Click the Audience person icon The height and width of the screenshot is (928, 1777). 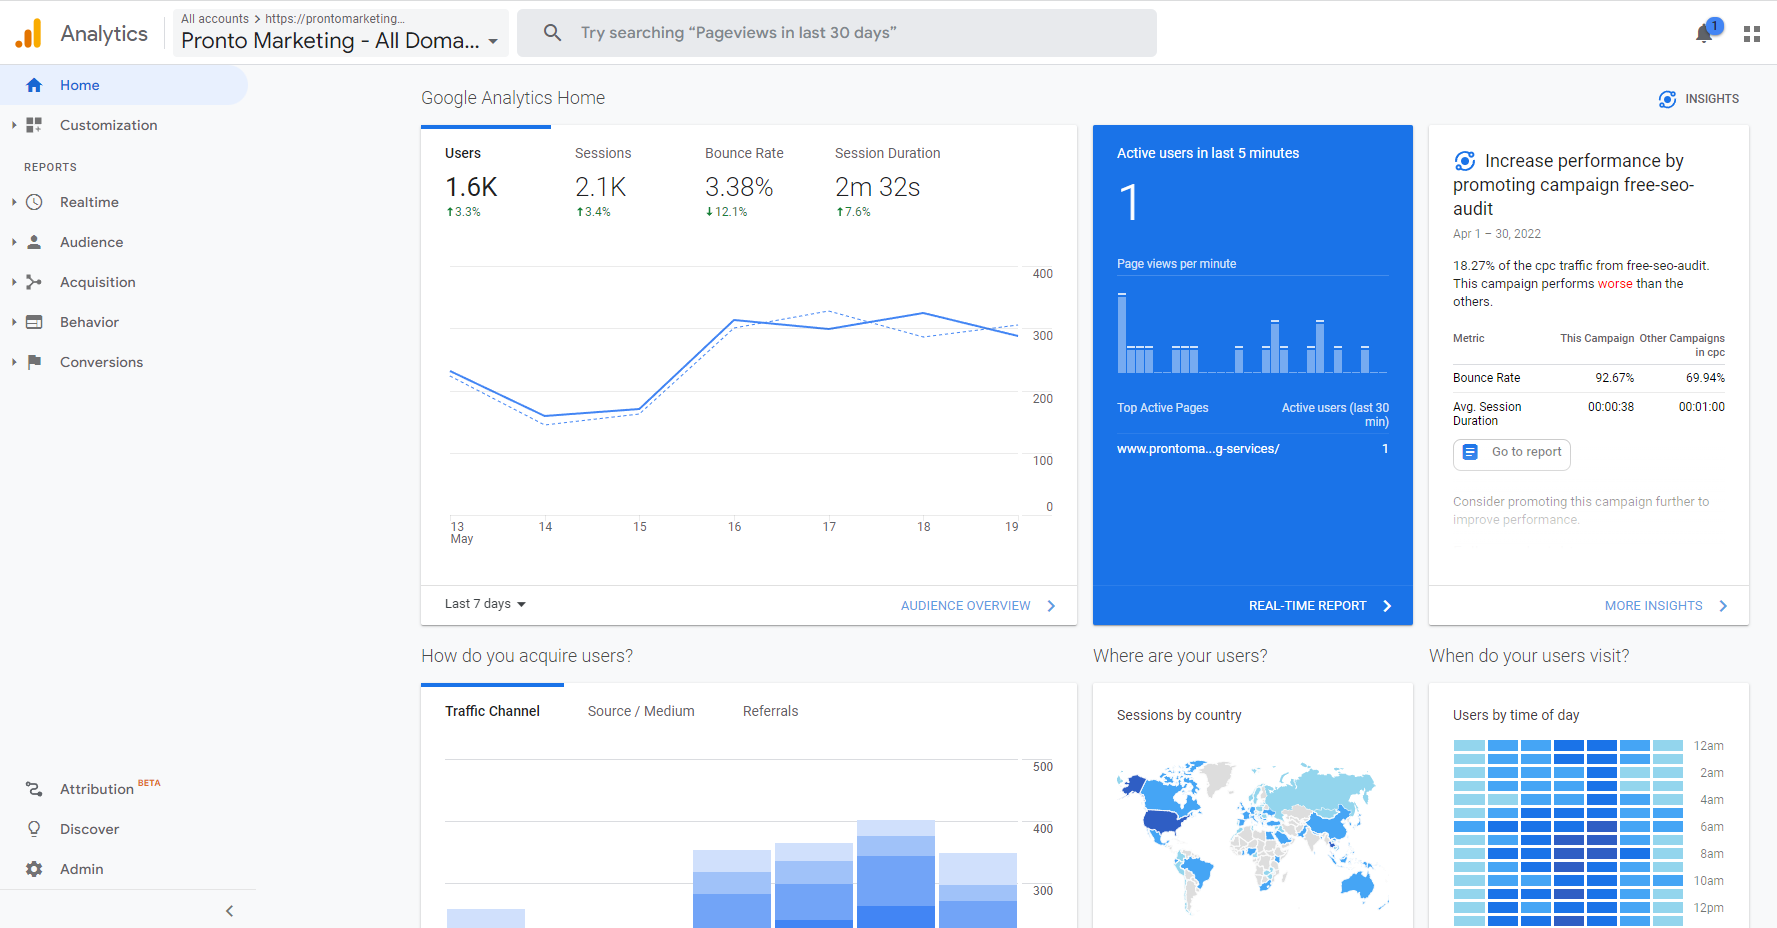[34, 242]
